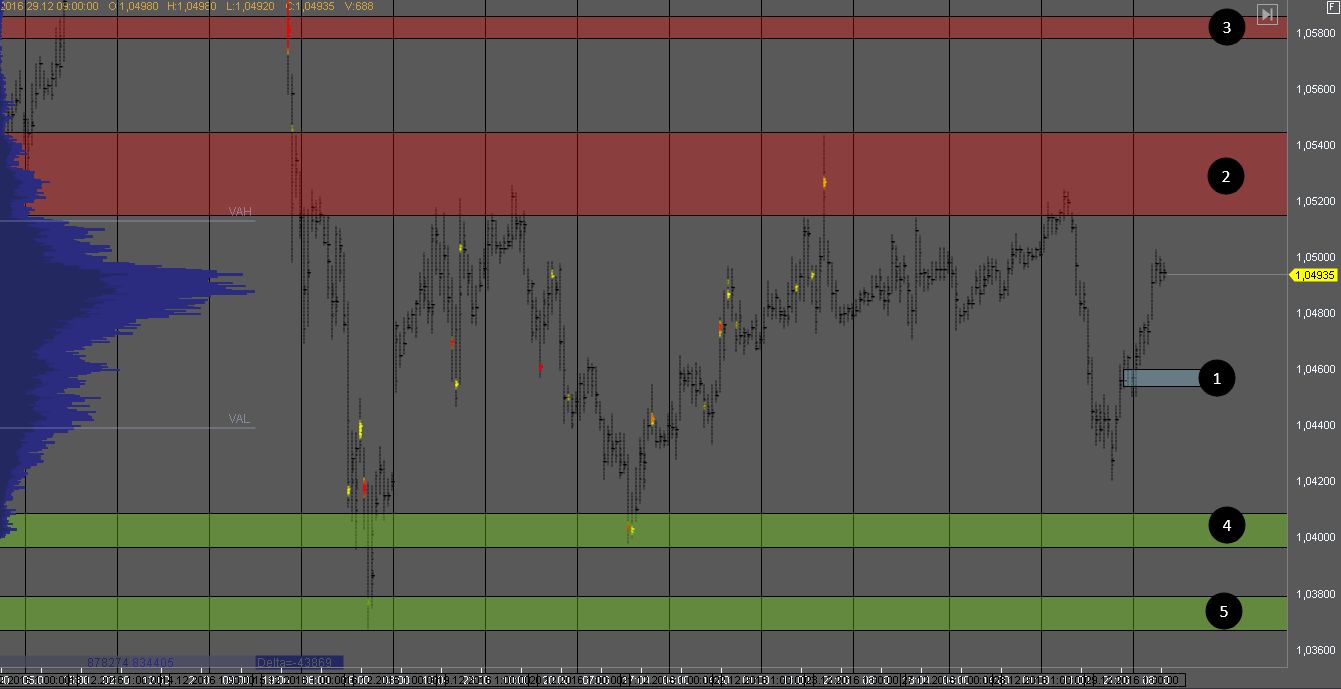1341x689 pixels.
Task: Click the VAL level label
Action: point(239,418)
